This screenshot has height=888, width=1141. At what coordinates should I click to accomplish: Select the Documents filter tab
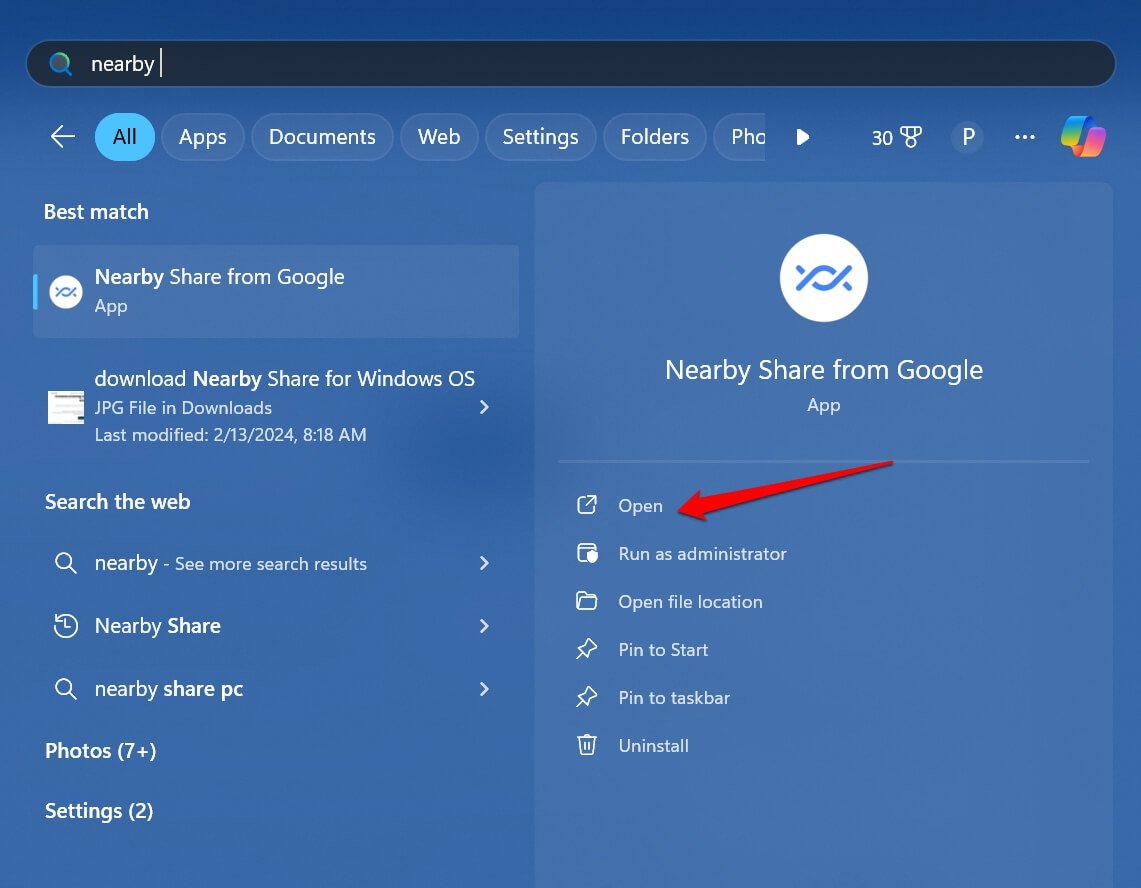point(322,137)
